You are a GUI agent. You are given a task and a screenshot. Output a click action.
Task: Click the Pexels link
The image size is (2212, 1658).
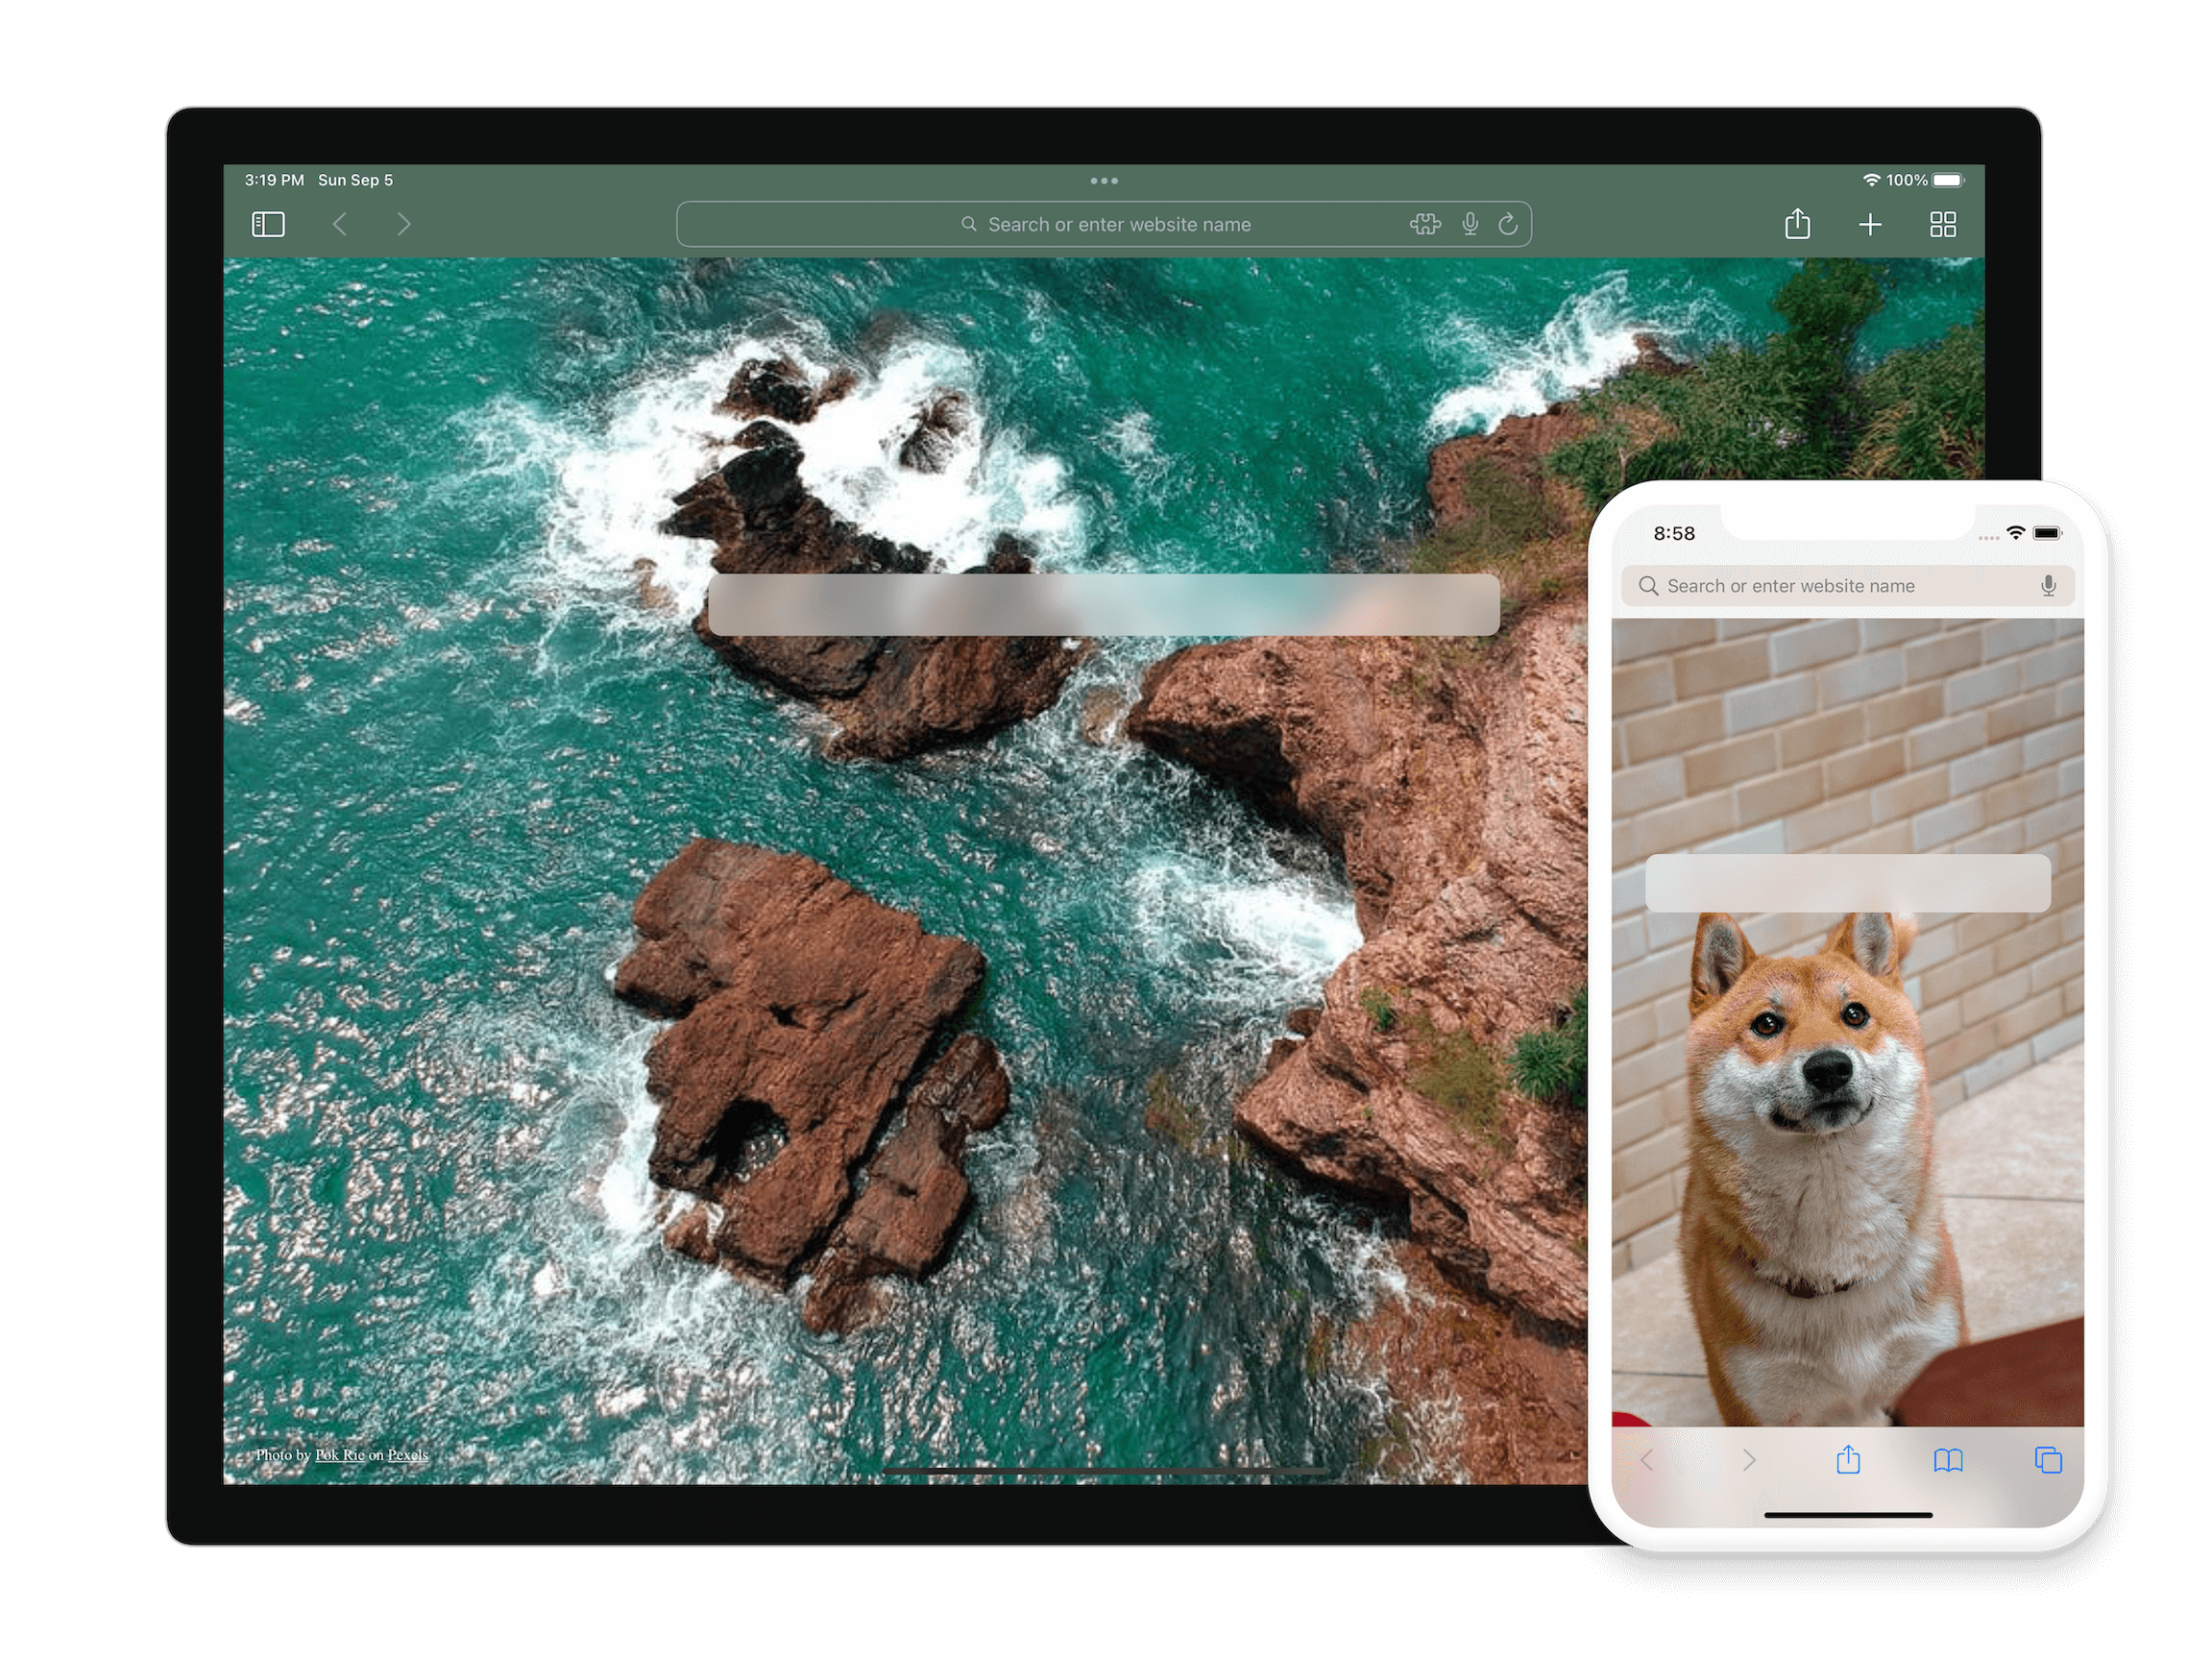click(x=408, y=1455)
